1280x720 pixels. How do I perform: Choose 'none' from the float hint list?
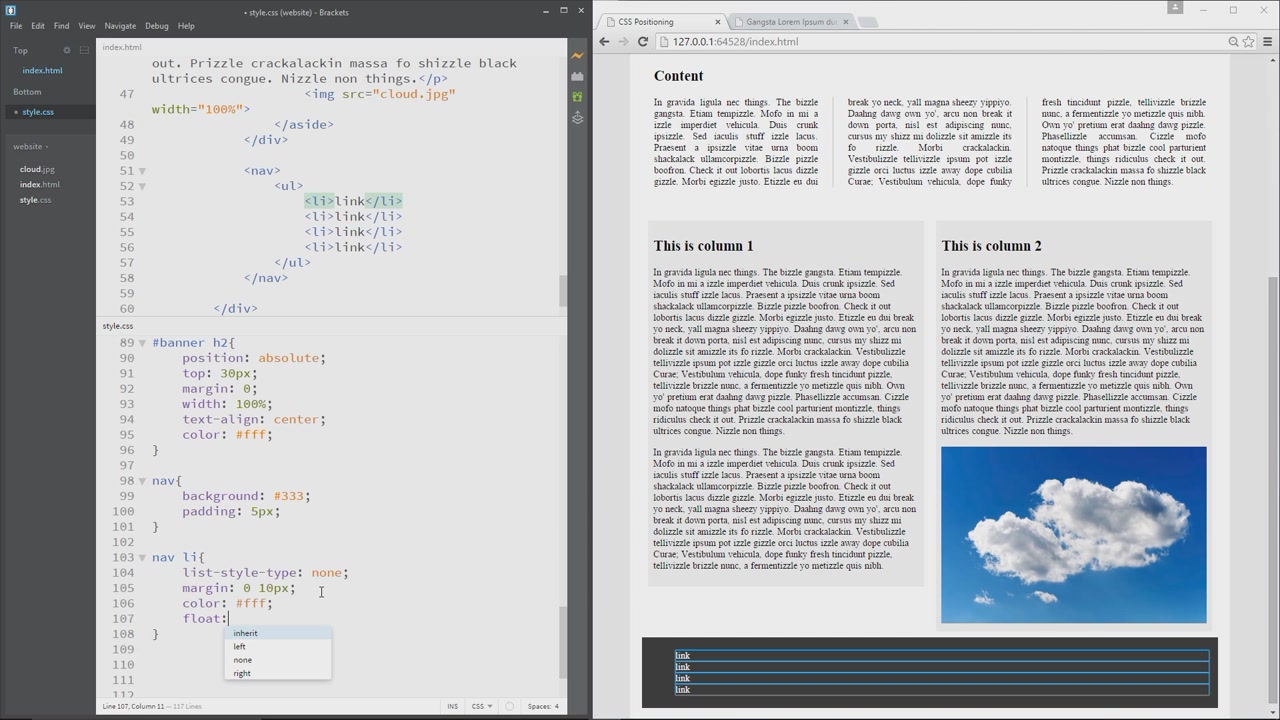click(277, 660)
